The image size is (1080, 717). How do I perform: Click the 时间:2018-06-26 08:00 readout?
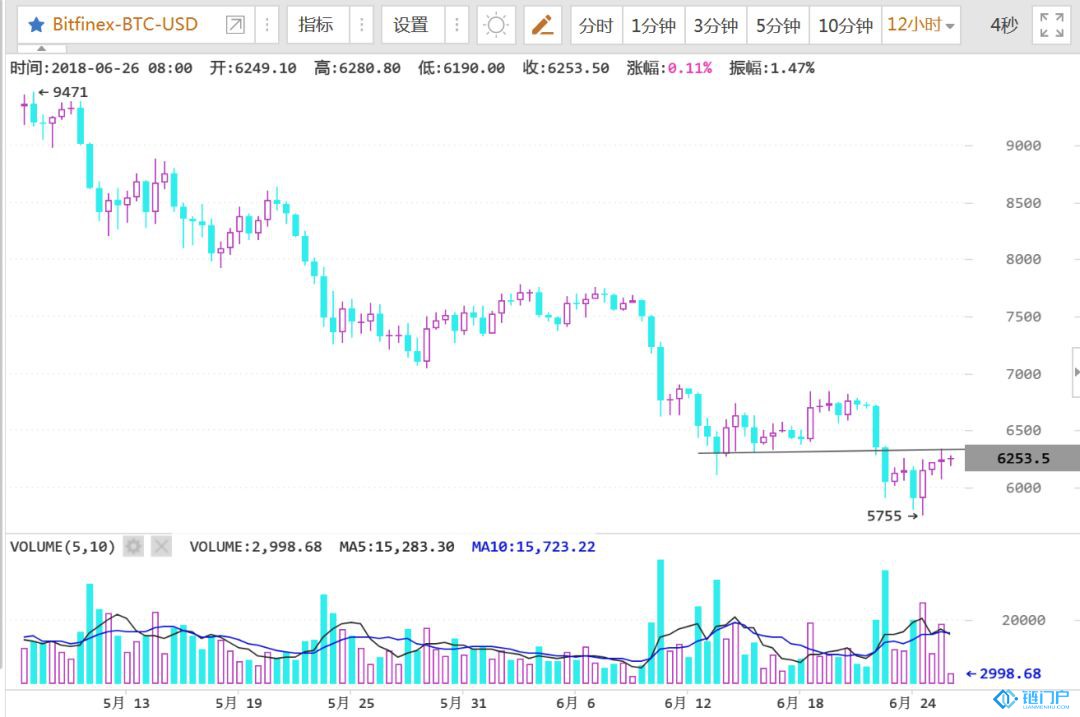coord(101,68)
